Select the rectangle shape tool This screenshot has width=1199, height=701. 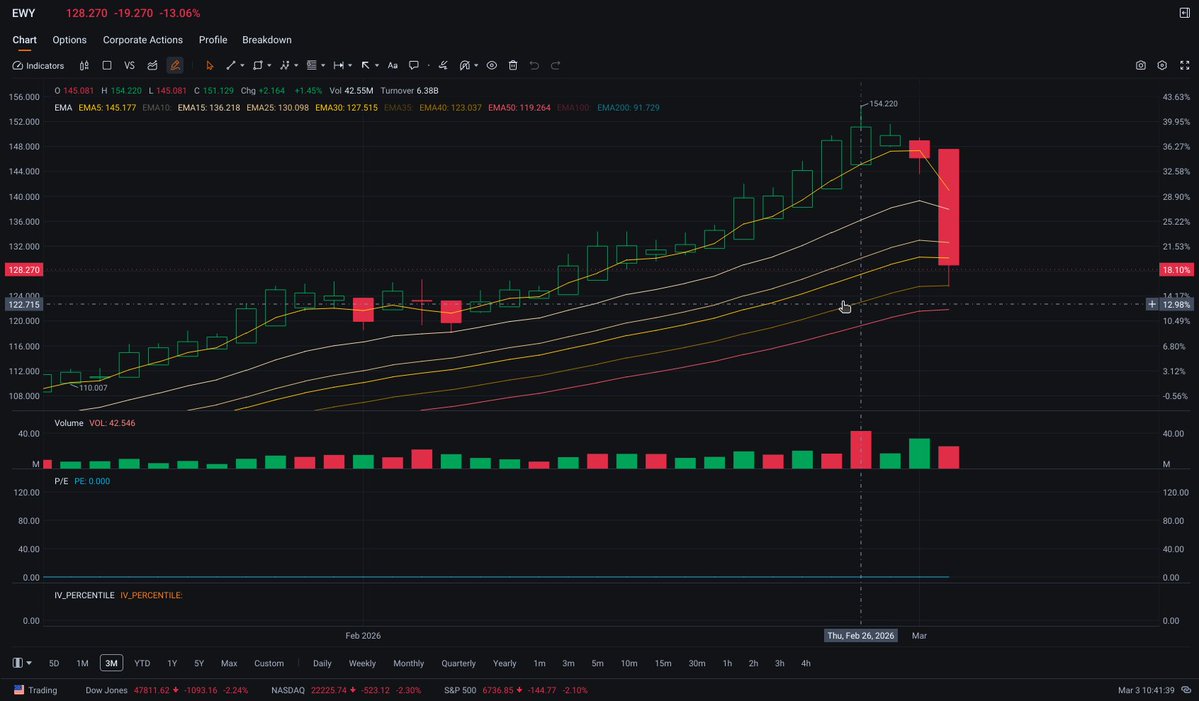258,66
